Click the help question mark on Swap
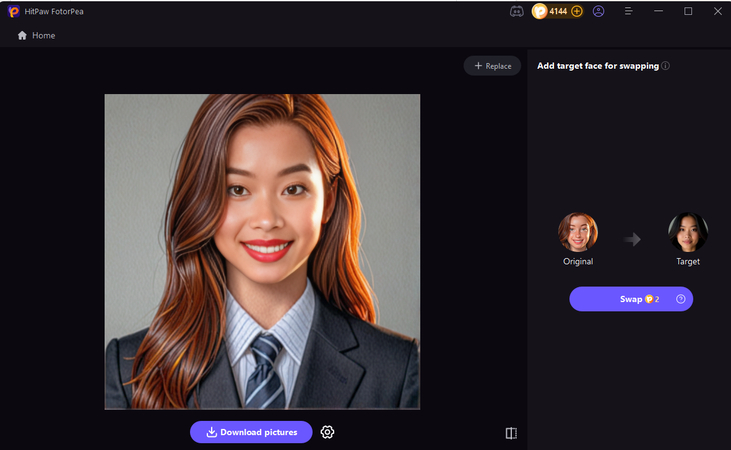Viewport: 731px width, 450px height. click(x=681, y=299)
